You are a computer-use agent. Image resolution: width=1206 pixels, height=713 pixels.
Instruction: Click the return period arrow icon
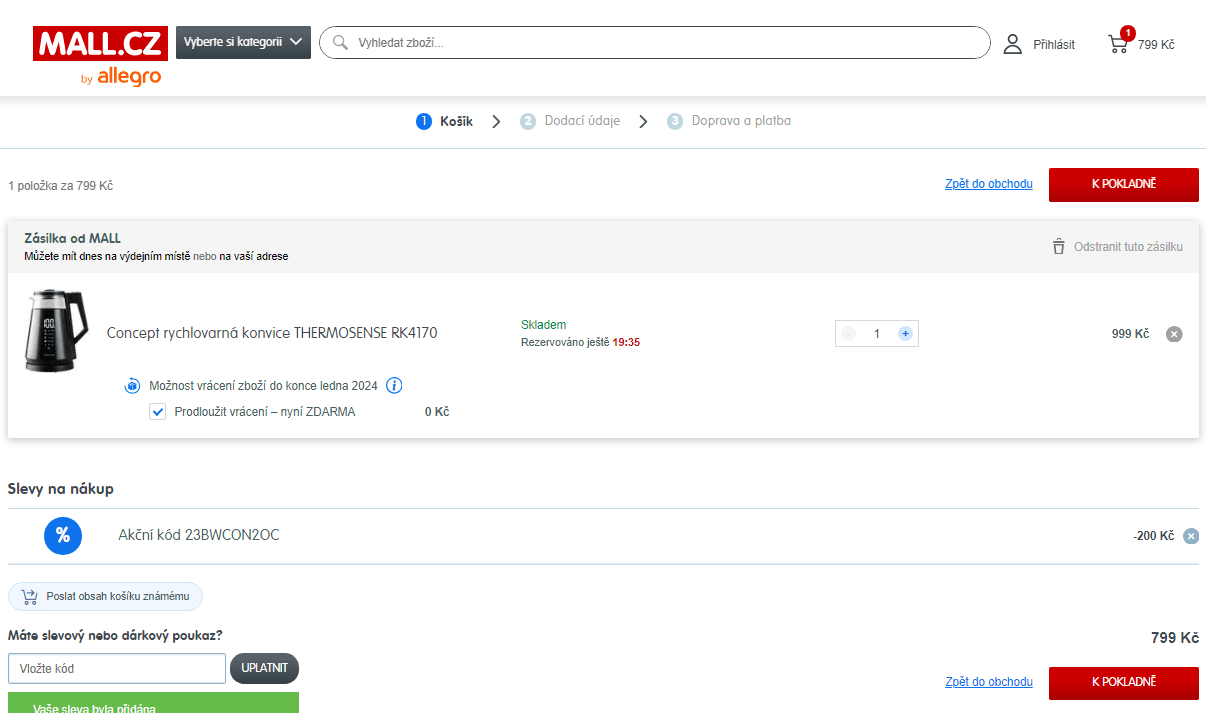click(x=133, y=385)
